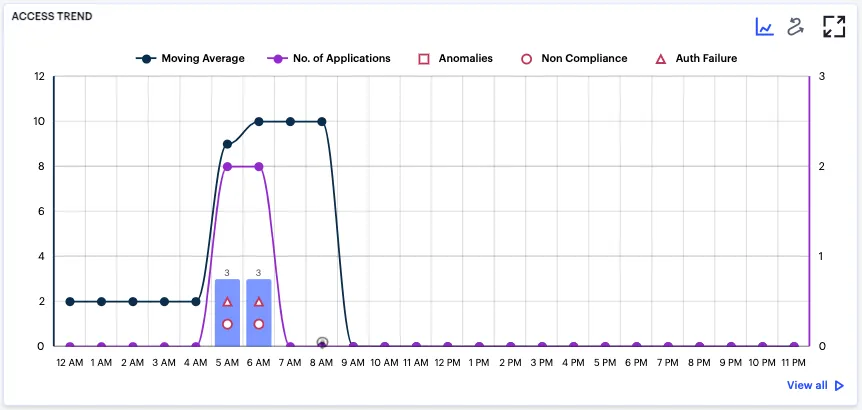Click the play arrow next to View all
Screen dimensions: 862x410
pos(839,386)
